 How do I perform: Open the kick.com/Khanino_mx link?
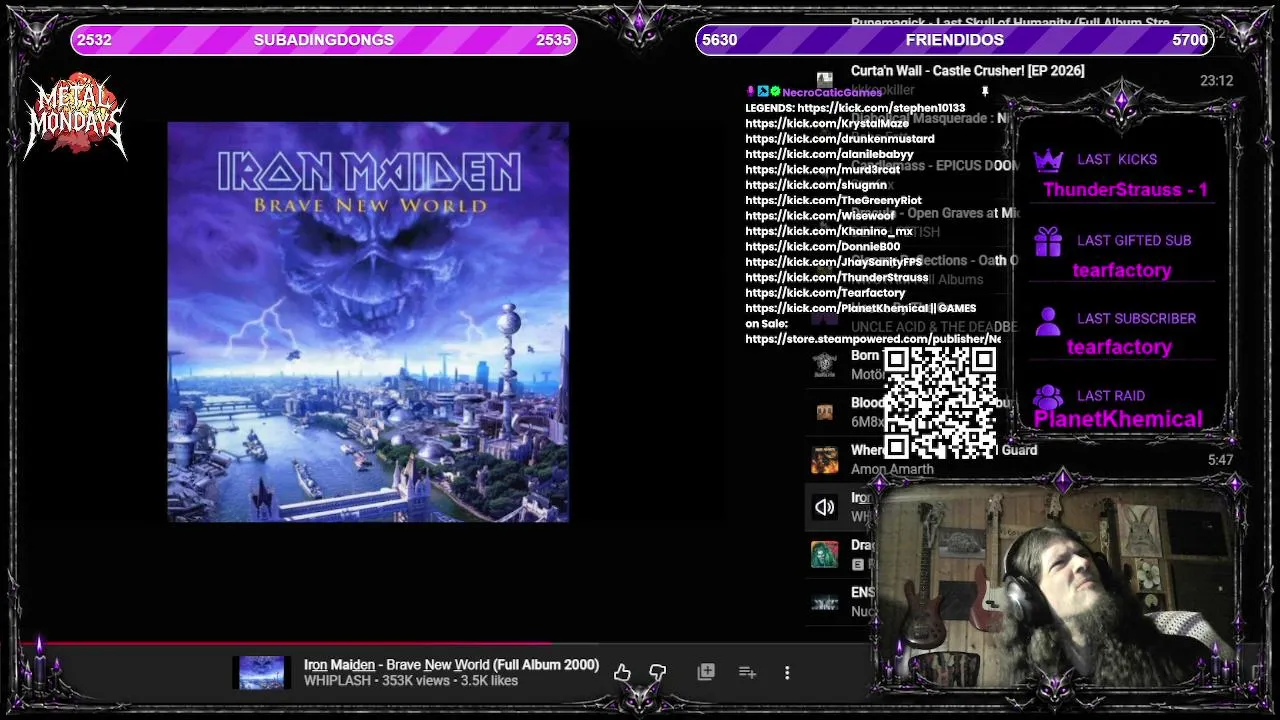pyautogui.click(x=829, y=232)
